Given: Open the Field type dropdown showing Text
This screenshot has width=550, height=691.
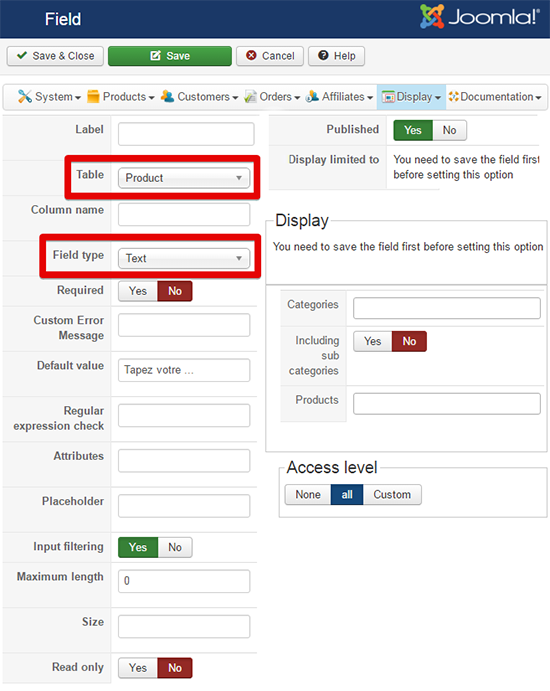Looking at the screenshot, I should 184,258.
